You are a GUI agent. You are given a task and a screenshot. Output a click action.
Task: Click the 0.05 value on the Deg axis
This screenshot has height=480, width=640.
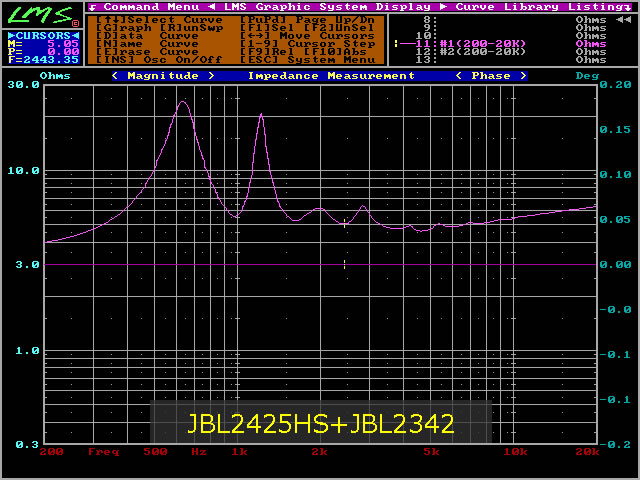tap(615, 219)
